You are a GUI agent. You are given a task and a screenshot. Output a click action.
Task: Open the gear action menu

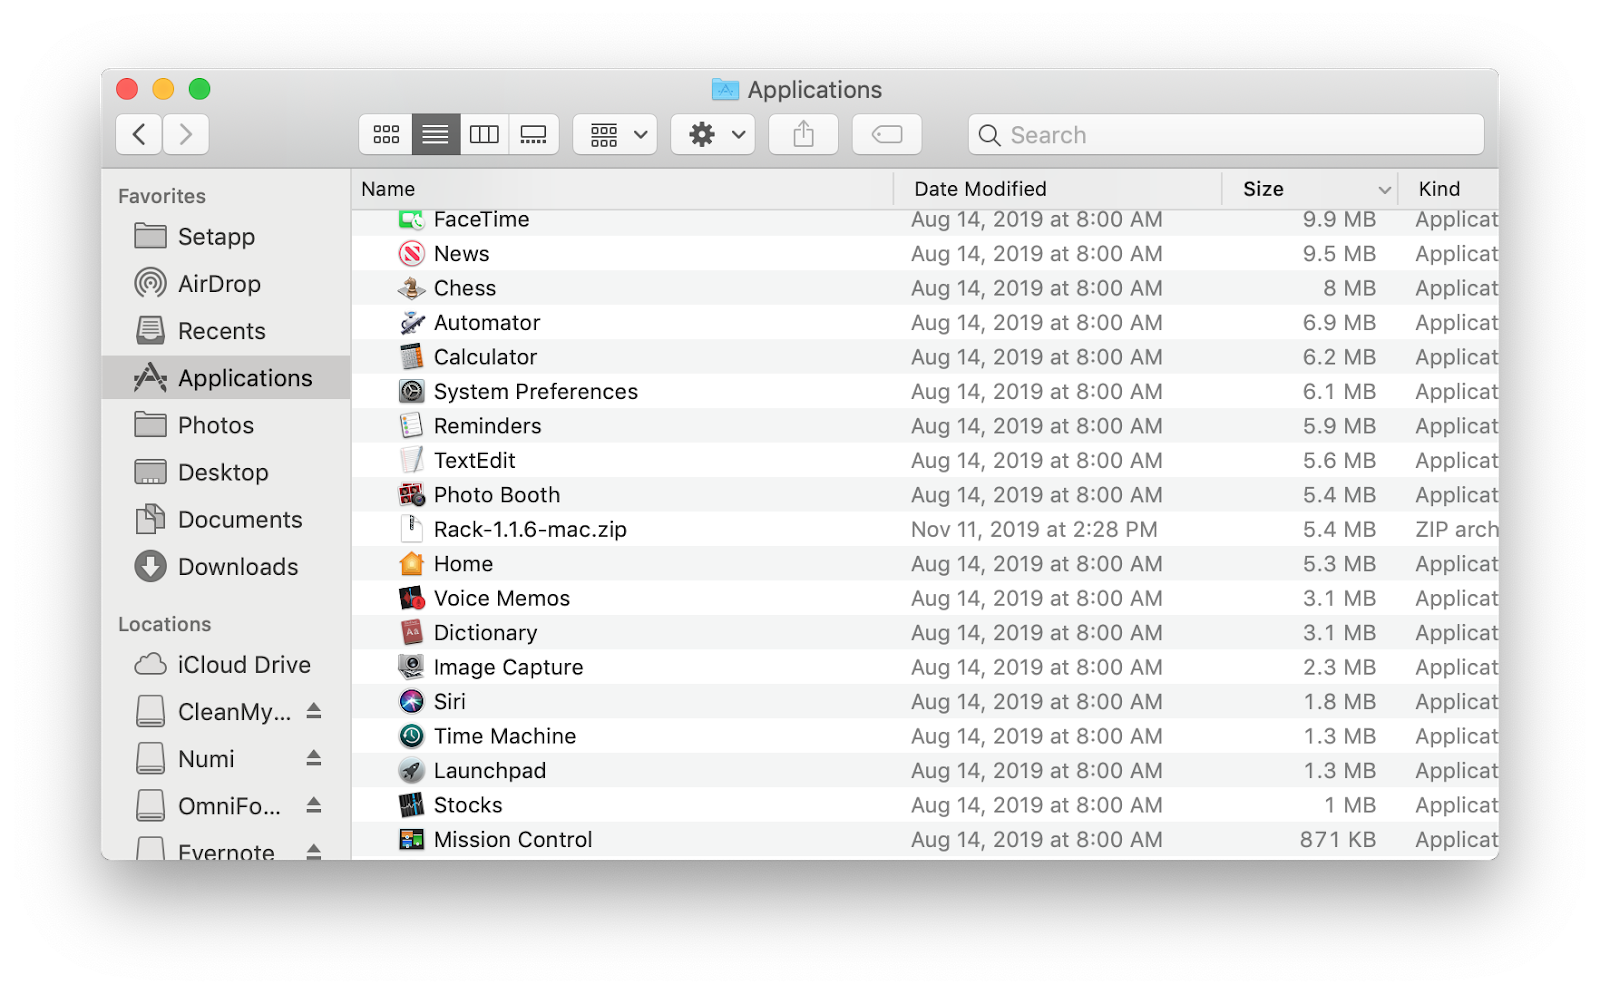click(x=713, y=134)
